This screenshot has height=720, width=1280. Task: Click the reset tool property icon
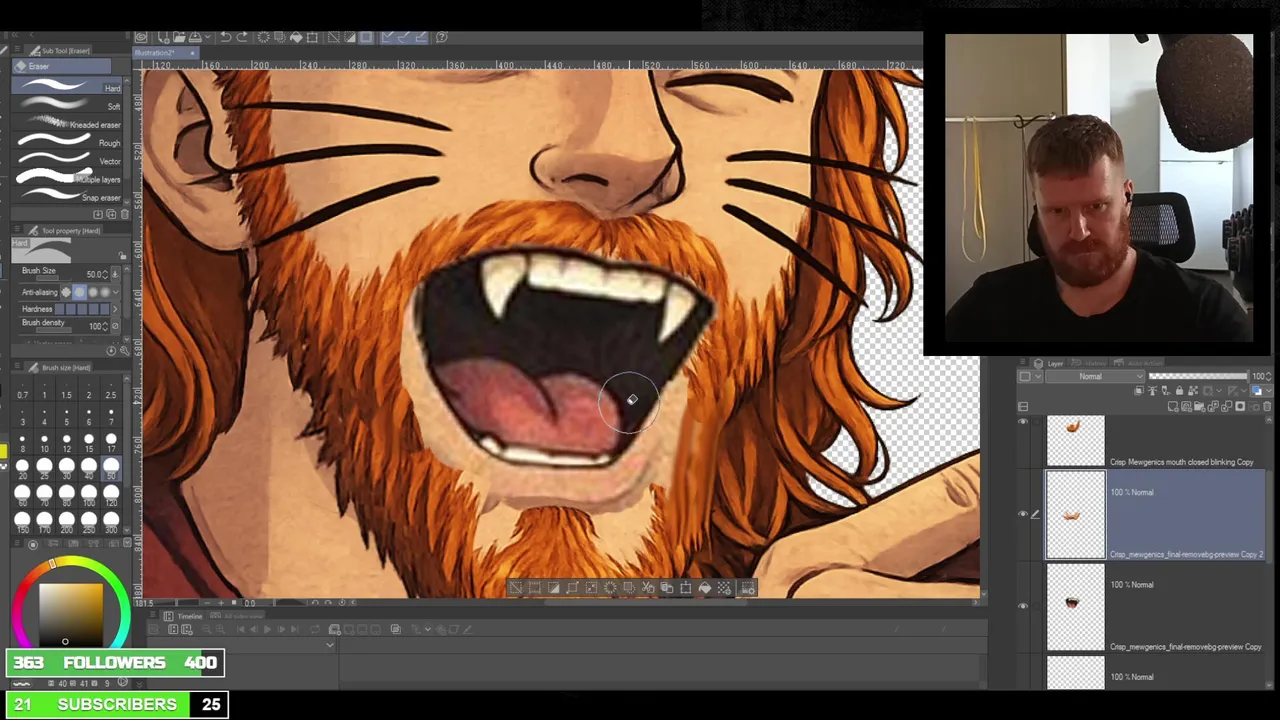(111, 351)
